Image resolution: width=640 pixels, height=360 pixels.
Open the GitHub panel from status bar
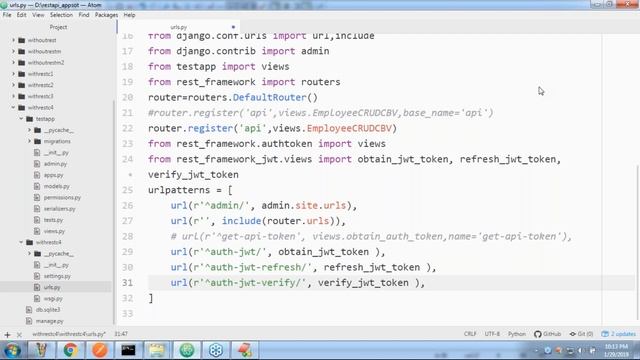point(548,334)
